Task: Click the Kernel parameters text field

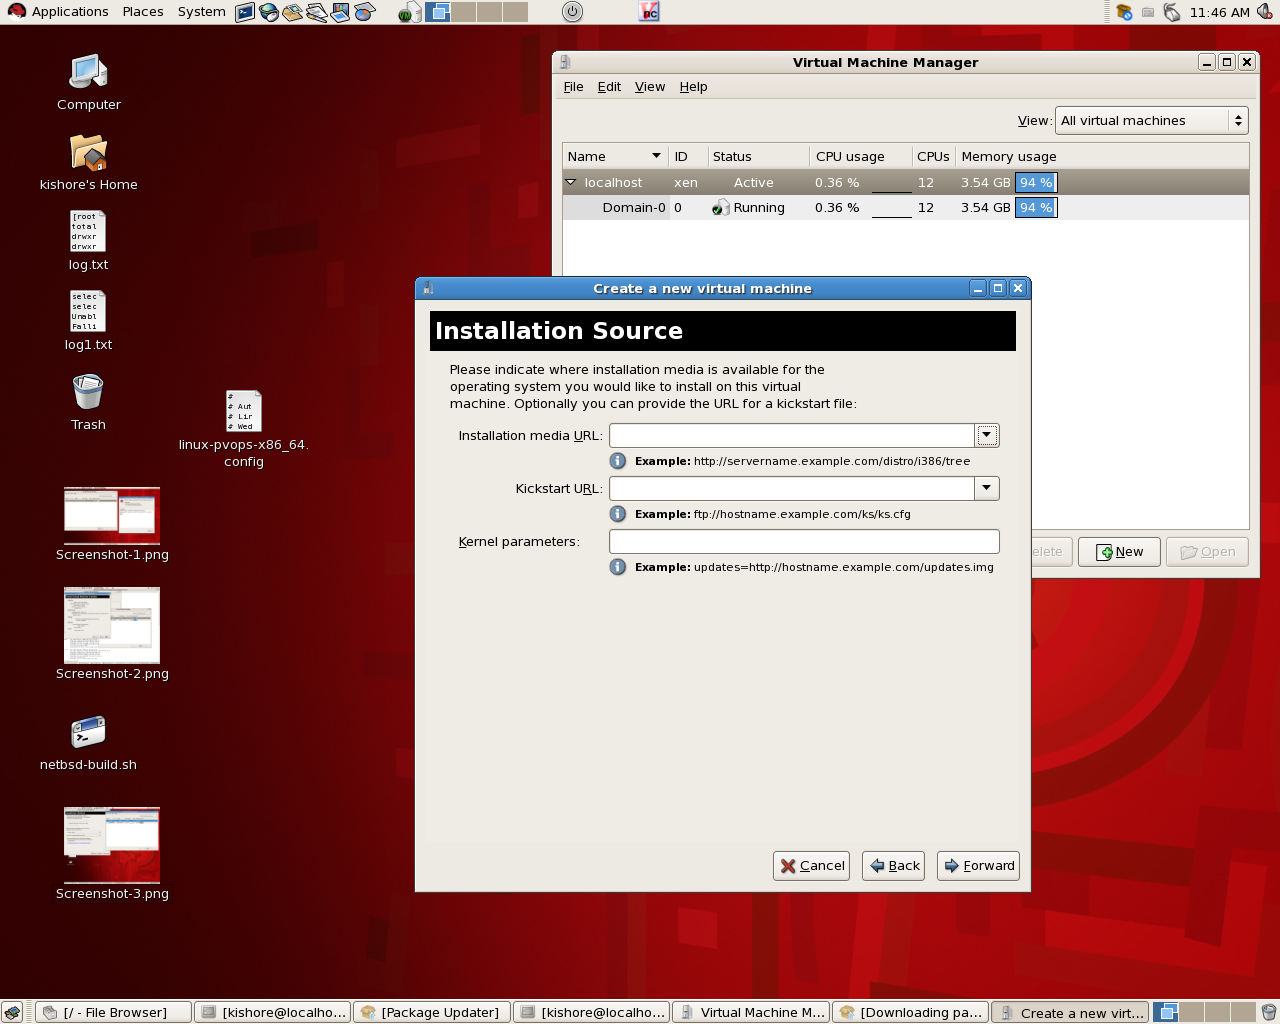Action: click(x=804, y=541)
